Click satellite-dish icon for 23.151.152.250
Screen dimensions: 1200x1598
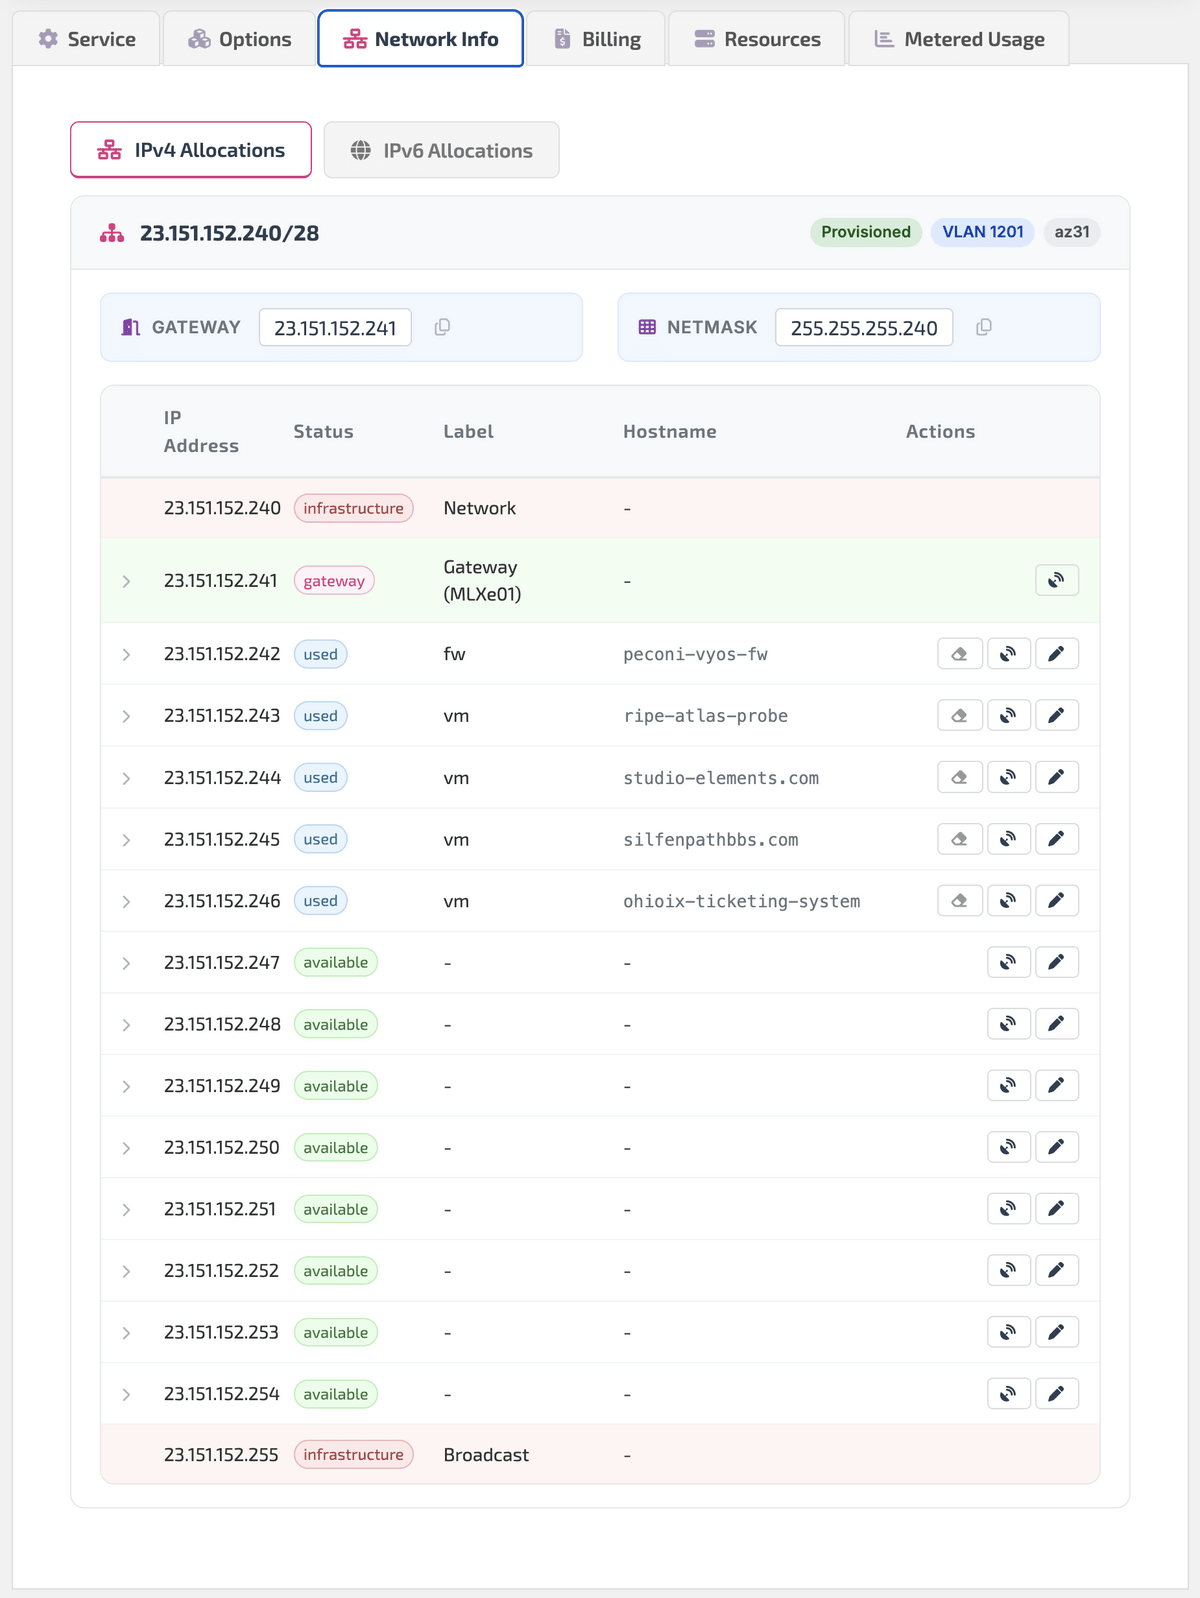[x=1009, y=1148]
